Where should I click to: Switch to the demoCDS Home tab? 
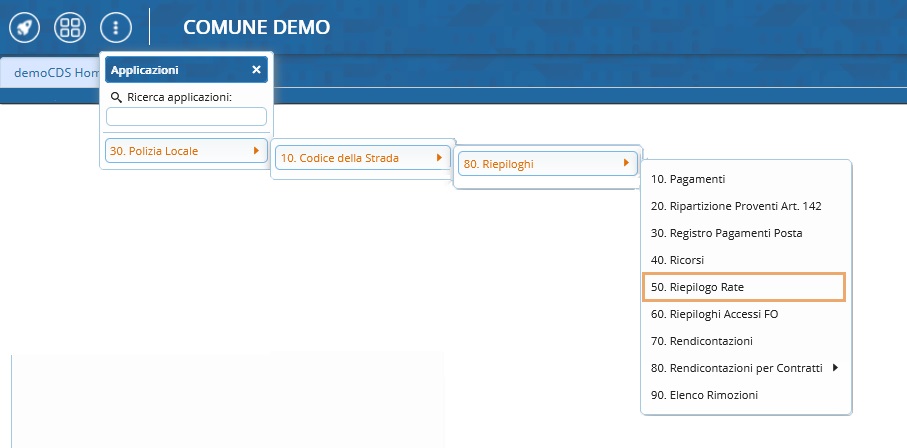point(55,73)
